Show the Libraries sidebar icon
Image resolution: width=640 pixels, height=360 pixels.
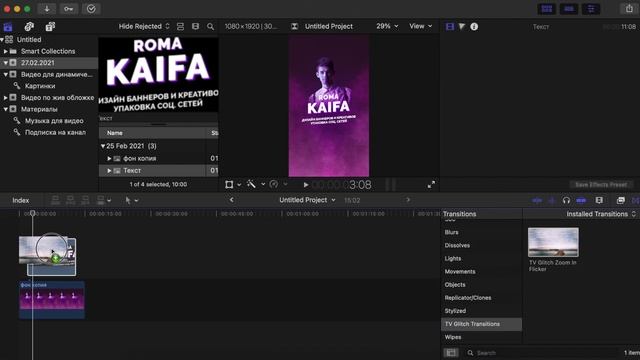[x=8, y=27]
